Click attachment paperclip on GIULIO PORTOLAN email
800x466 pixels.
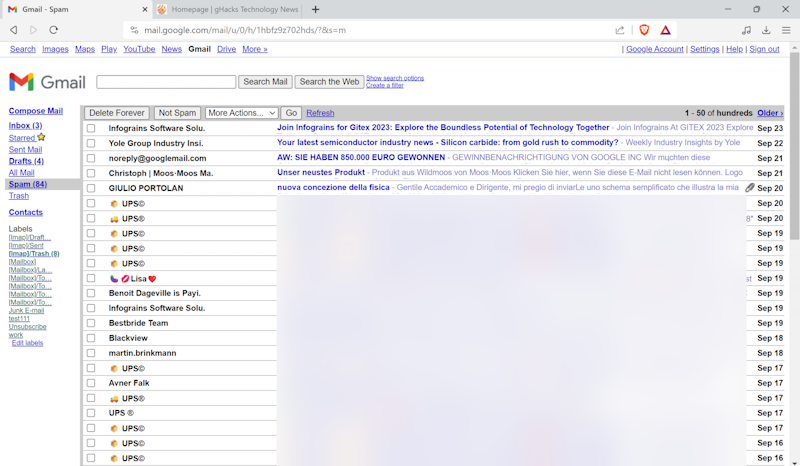coord(749,188)
